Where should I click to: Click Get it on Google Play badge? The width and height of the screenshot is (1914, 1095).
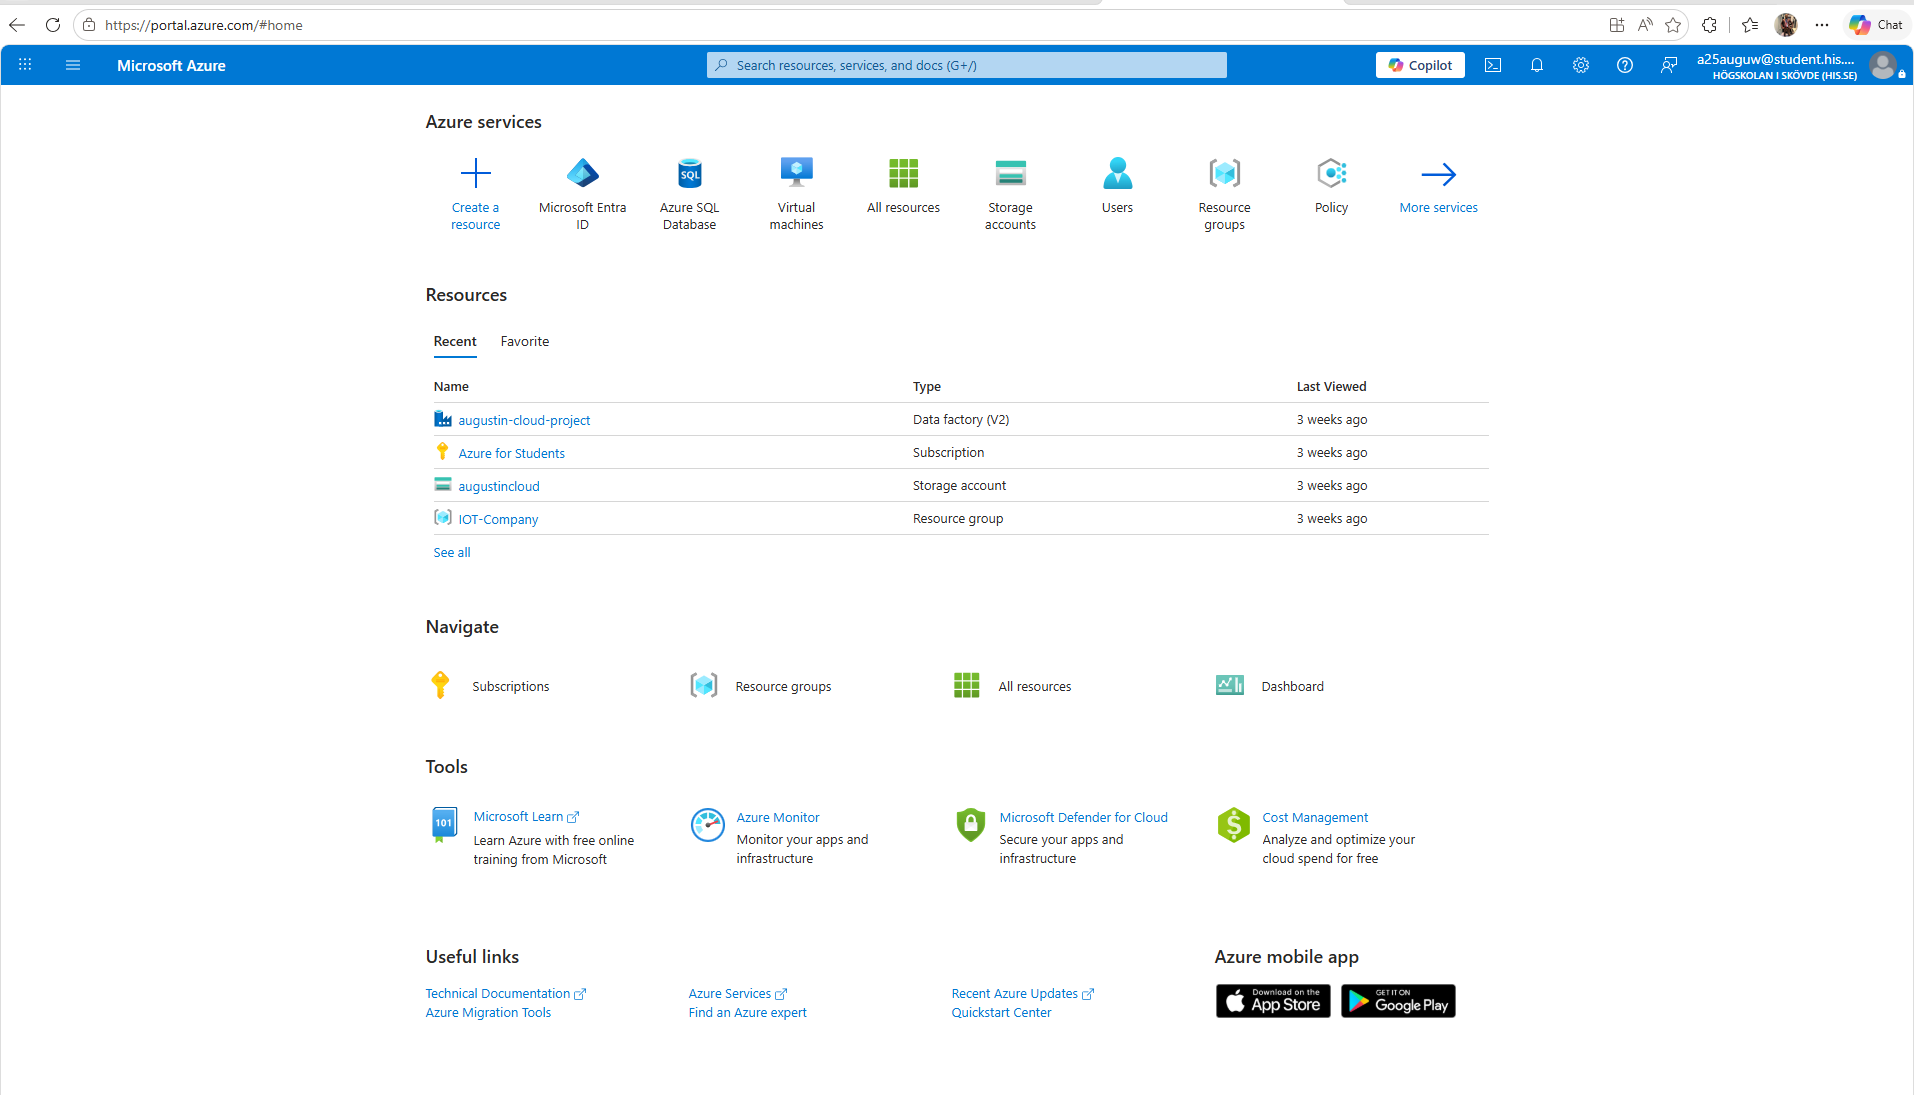pos(1397,1001)
